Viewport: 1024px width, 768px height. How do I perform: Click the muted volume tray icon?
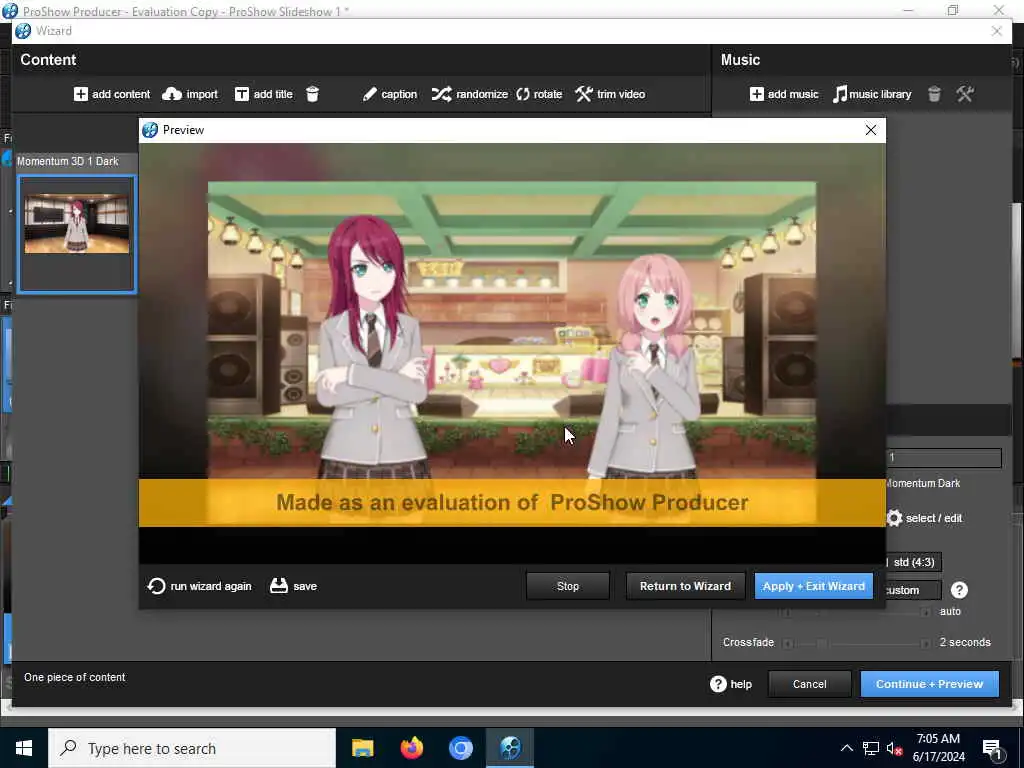pyautogui.click(x=894, y=748)
